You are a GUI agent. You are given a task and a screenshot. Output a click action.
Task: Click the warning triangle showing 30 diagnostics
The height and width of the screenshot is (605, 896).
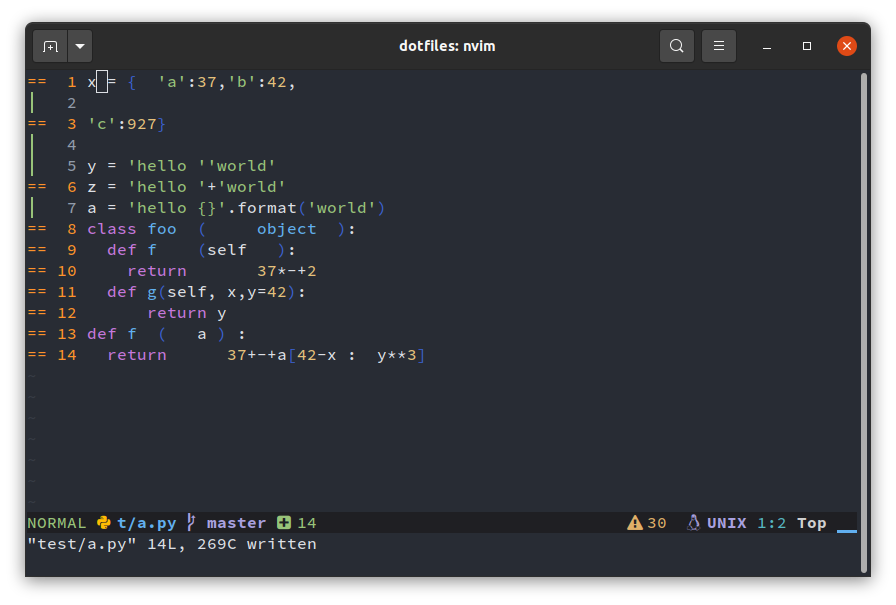[634, 522]
